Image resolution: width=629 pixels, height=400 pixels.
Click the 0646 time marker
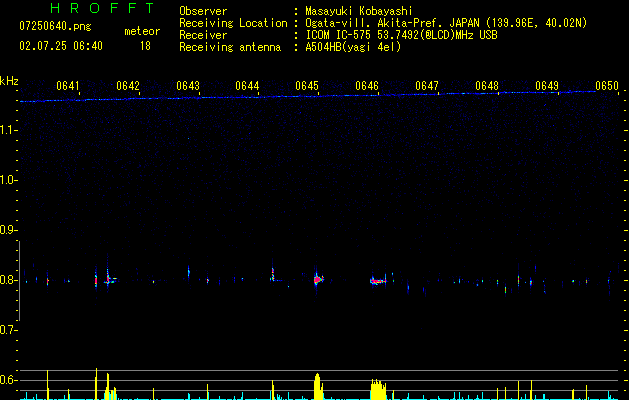coord(367,86)
